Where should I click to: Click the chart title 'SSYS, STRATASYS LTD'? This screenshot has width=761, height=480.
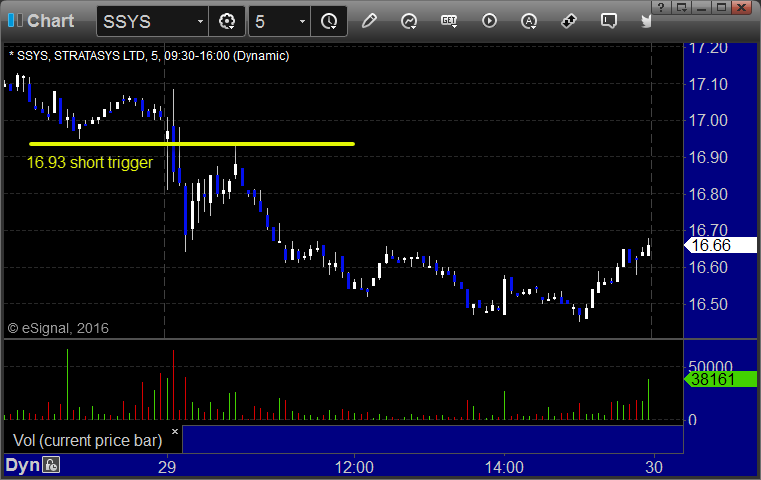point(81,56)
